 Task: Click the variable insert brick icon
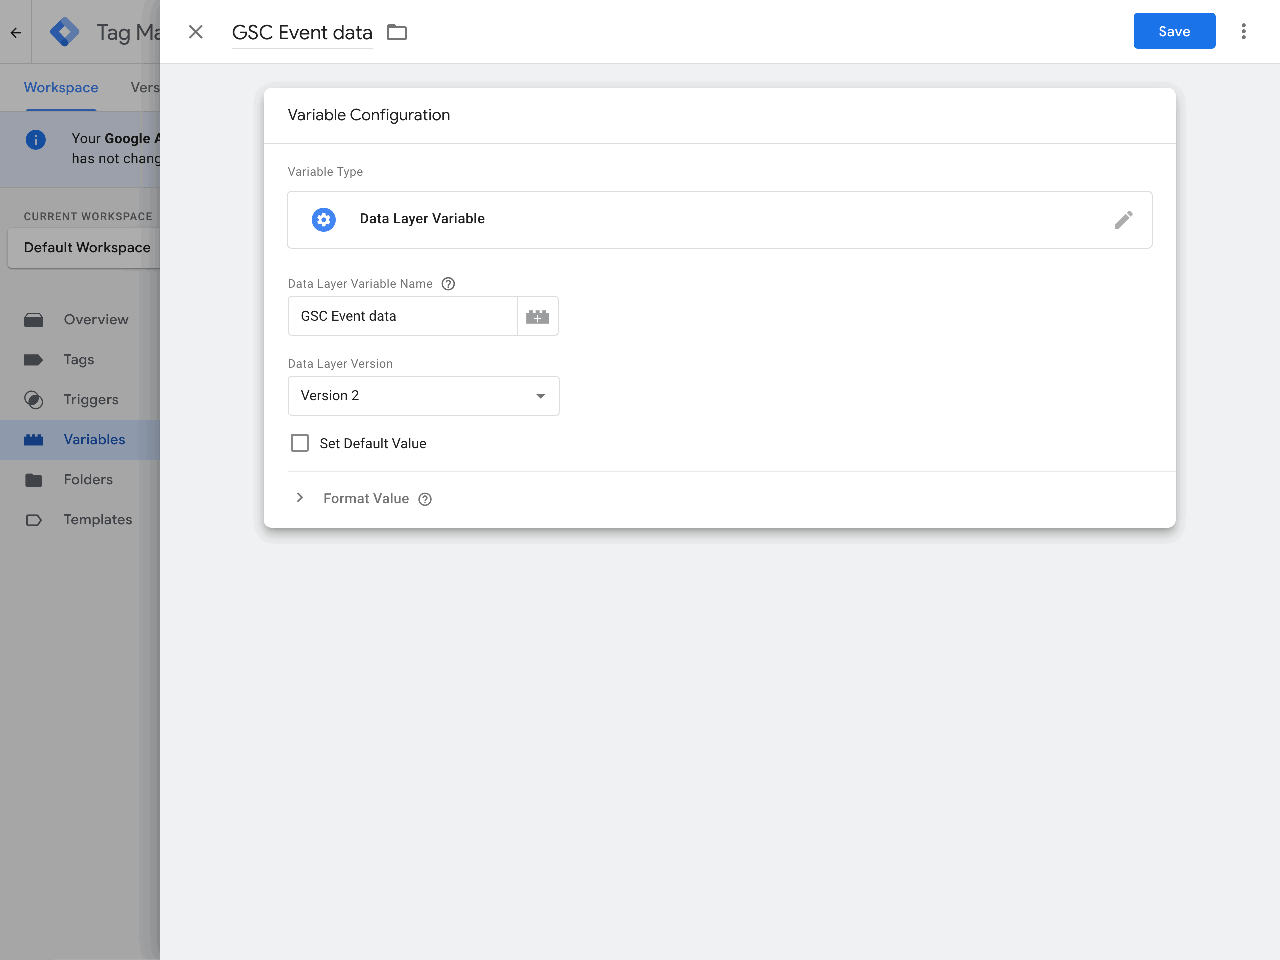(x=537, y=316)
